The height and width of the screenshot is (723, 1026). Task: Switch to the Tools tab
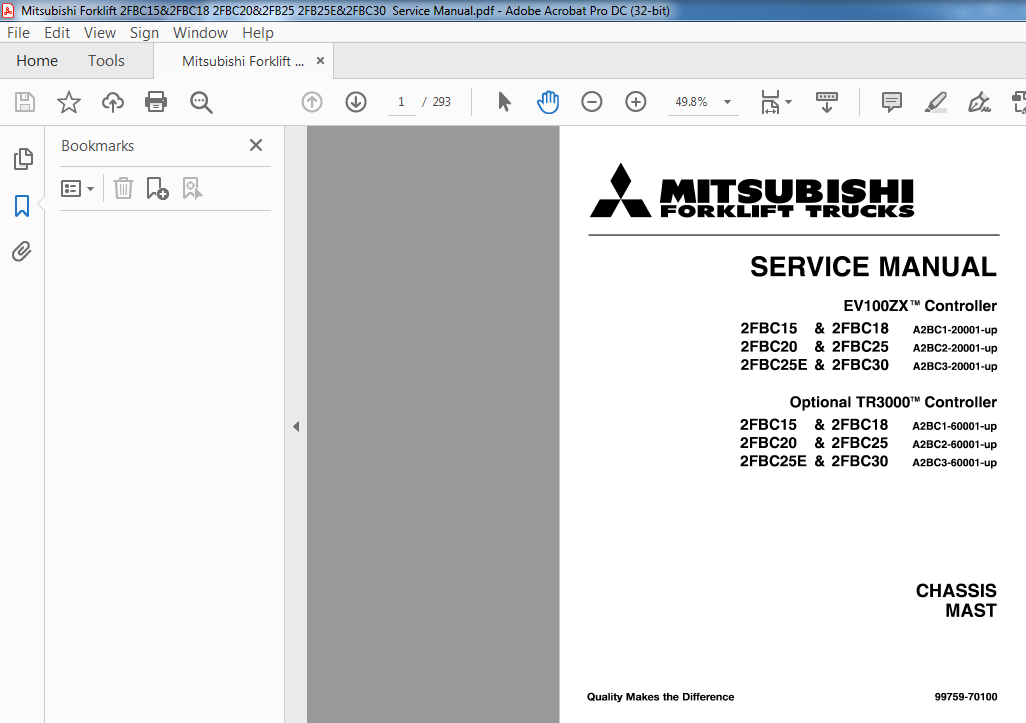pyautogui.click(x=106, y=61)
